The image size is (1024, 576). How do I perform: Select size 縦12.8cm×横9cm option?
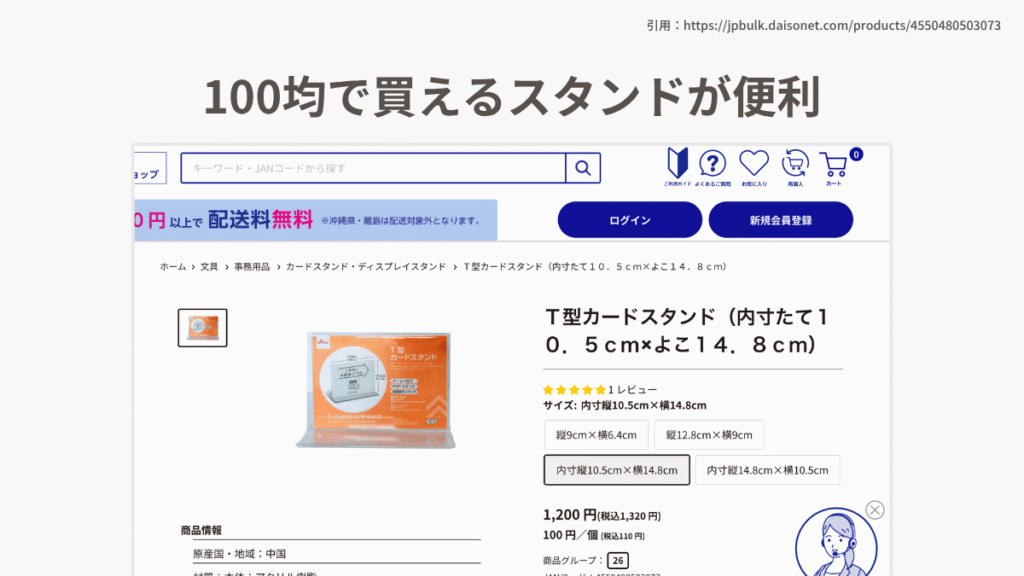coord(709,435)
